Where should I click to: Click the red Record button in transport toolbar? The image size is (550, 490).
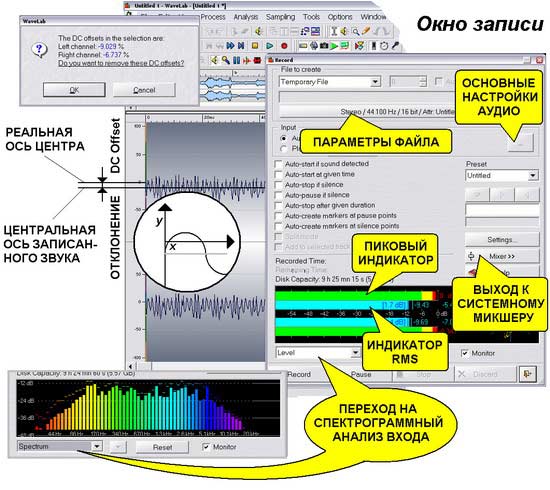pyautogui.click(x=284, y=46)
